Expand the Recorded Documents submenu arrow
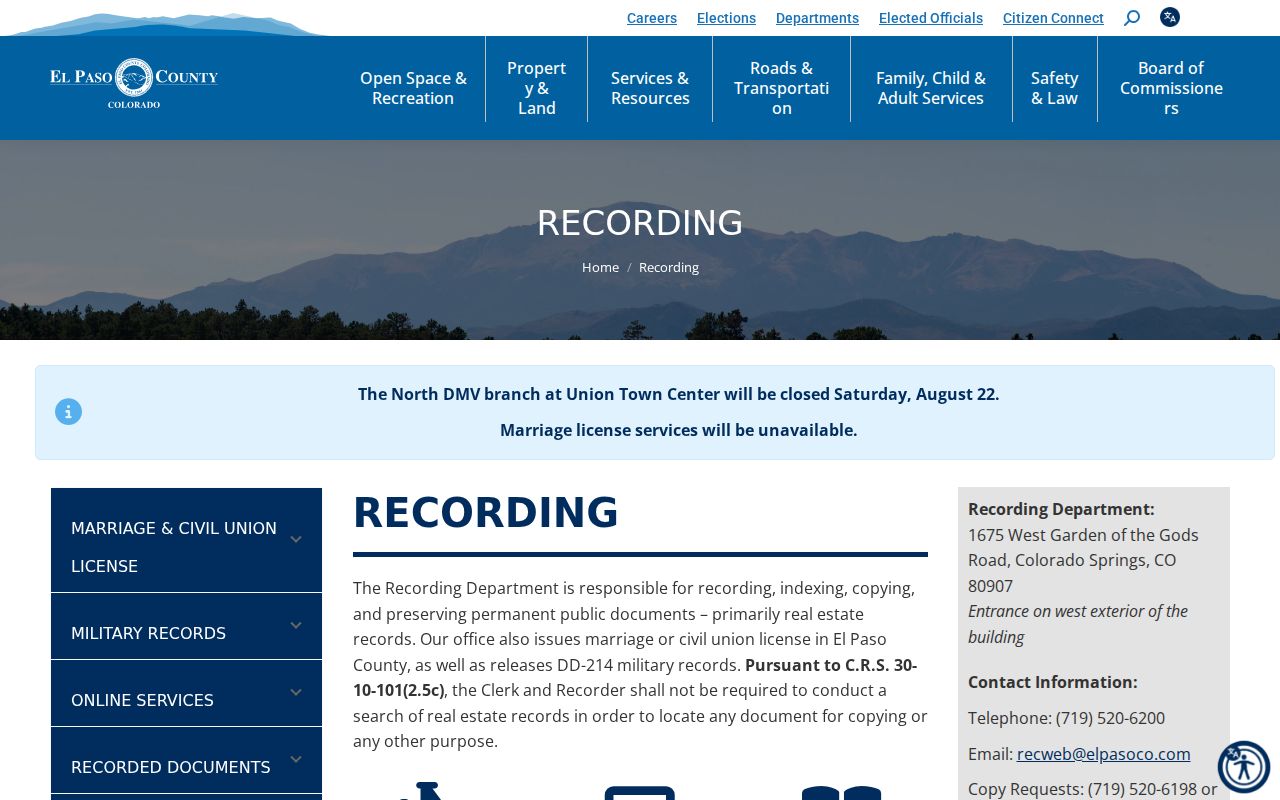Viewport: 1280px width, 800px height. [296, 759]
